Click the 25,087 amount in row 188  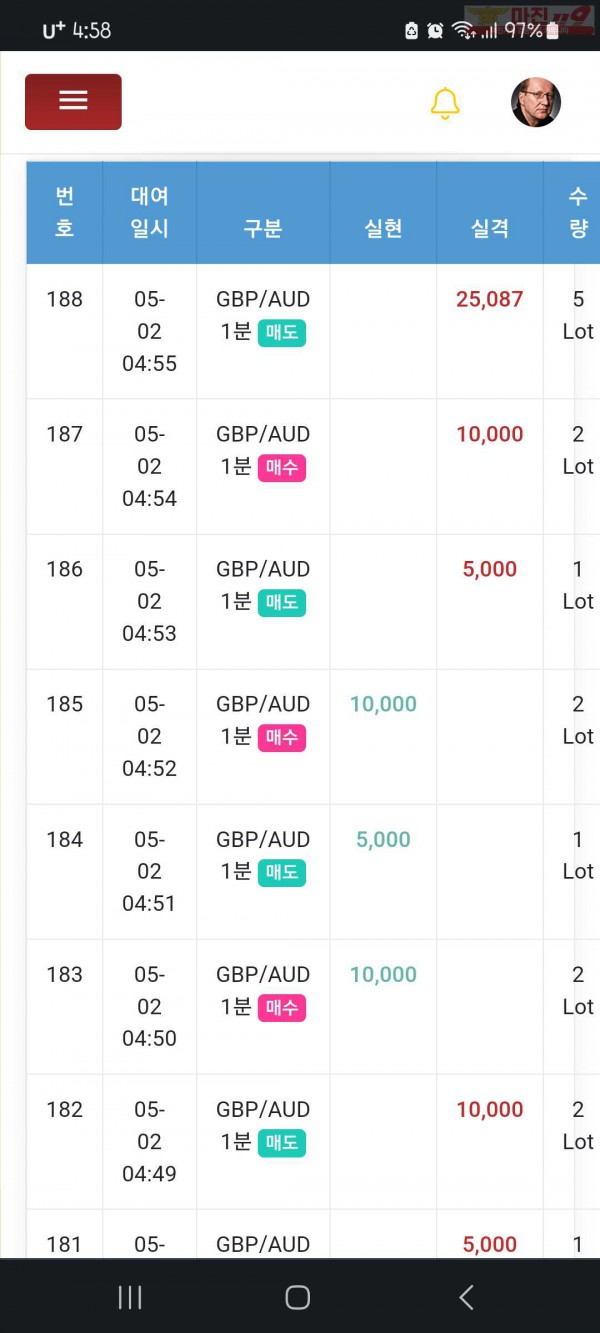490,299
